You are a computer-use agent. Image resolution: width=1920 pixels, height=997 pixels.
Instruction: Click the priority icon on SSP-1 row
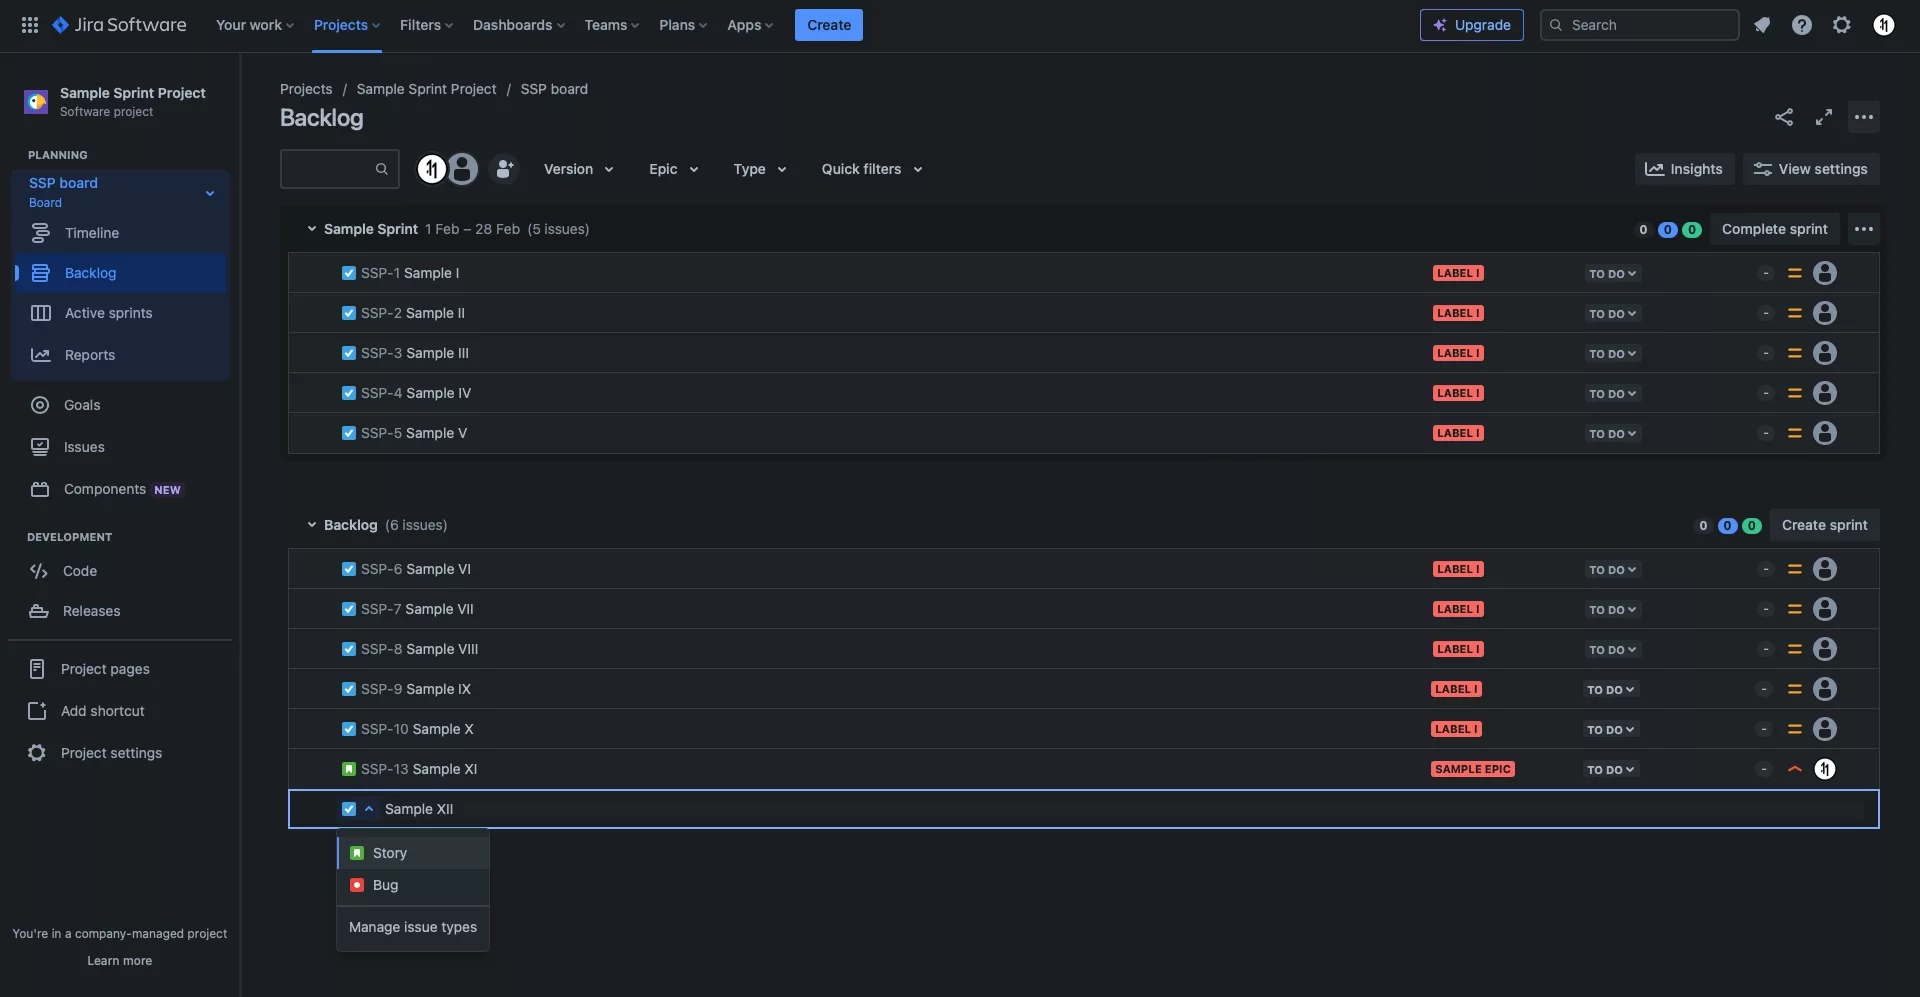point(1795,273)
